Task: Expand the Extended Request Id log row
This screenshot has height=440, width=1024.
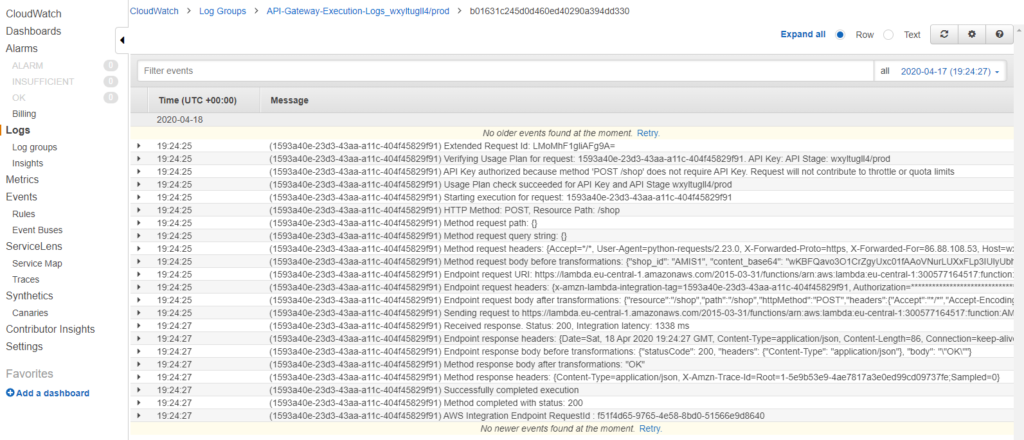Action: 139,145
